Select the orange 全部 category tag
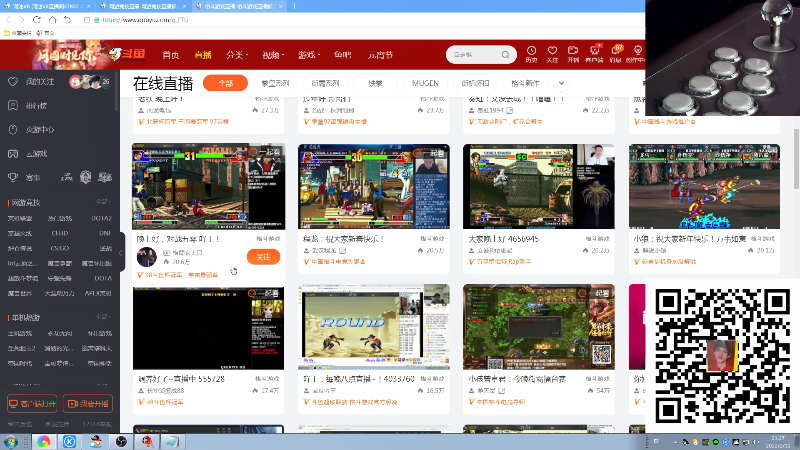 [226, 83]
